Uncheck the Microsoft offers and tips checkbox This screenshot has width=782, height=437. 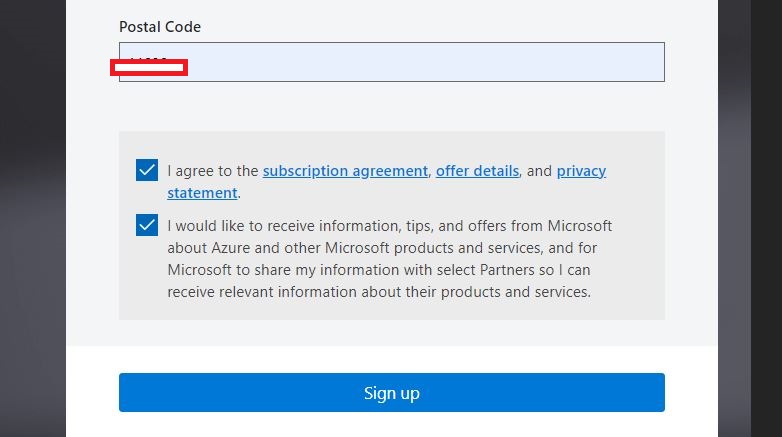147,225
